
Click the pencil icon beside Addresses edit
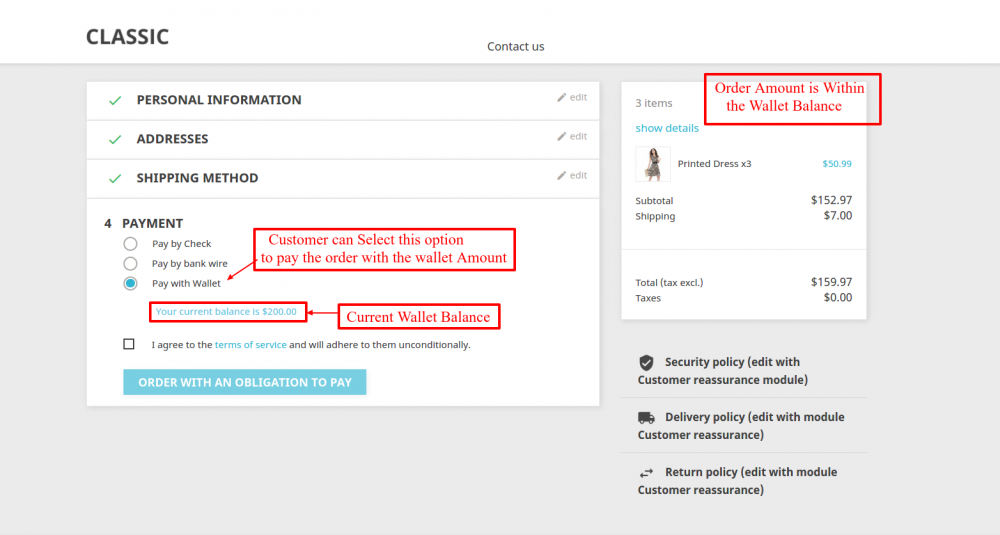(561, 136)
